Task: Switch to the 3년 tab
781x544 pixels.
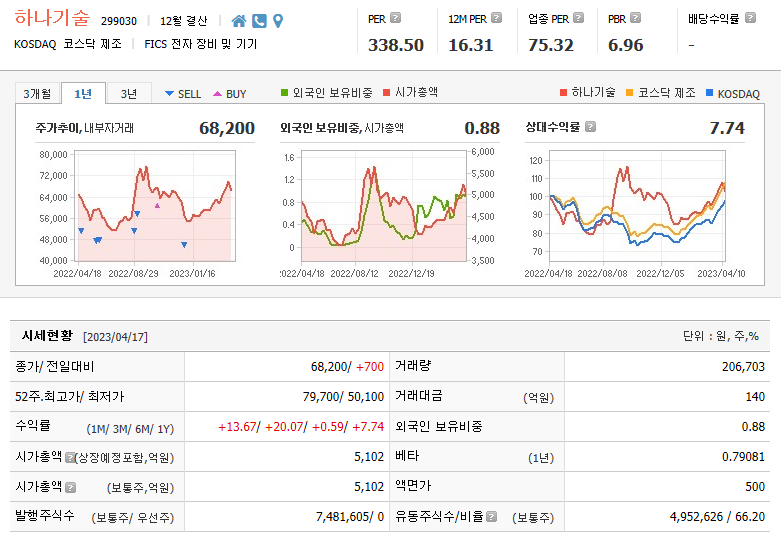Action: click(129, 94)
